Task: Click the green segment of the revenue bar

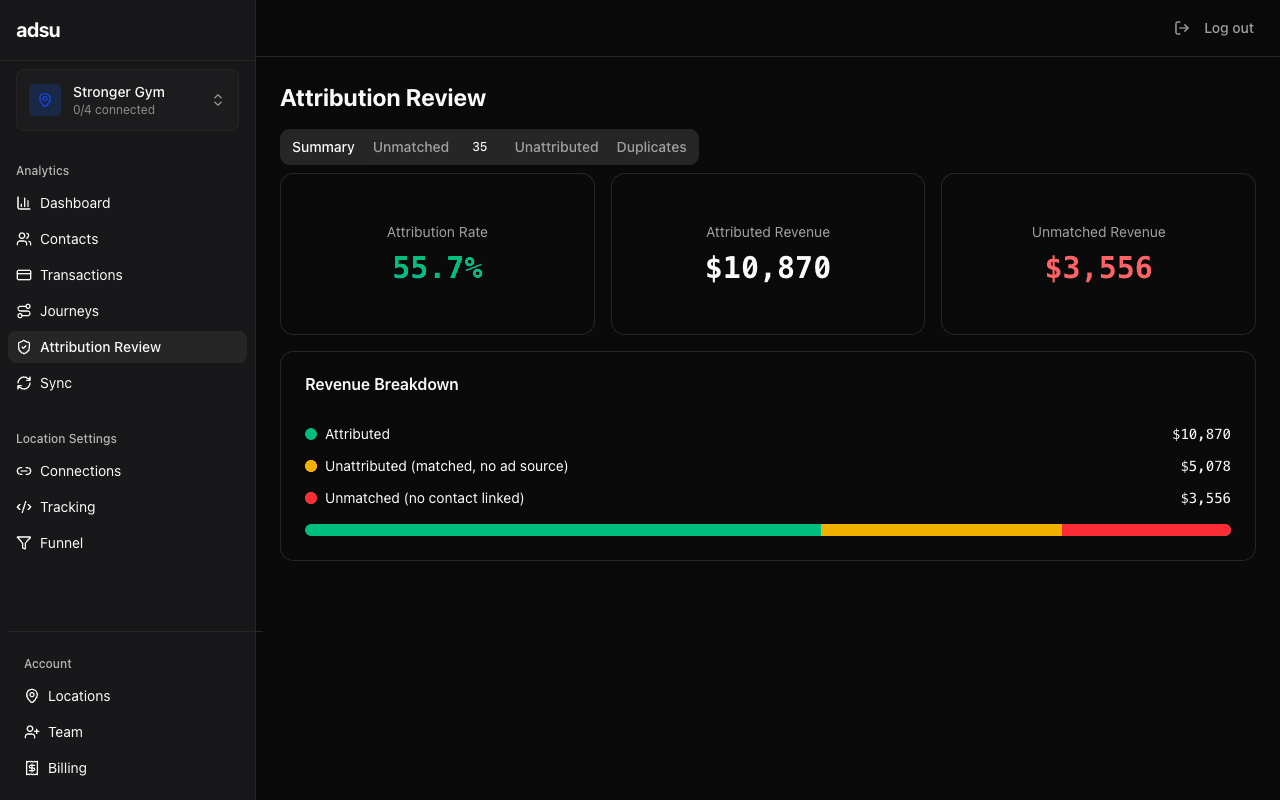Action: pyautogui.click(x=560, y=530)
